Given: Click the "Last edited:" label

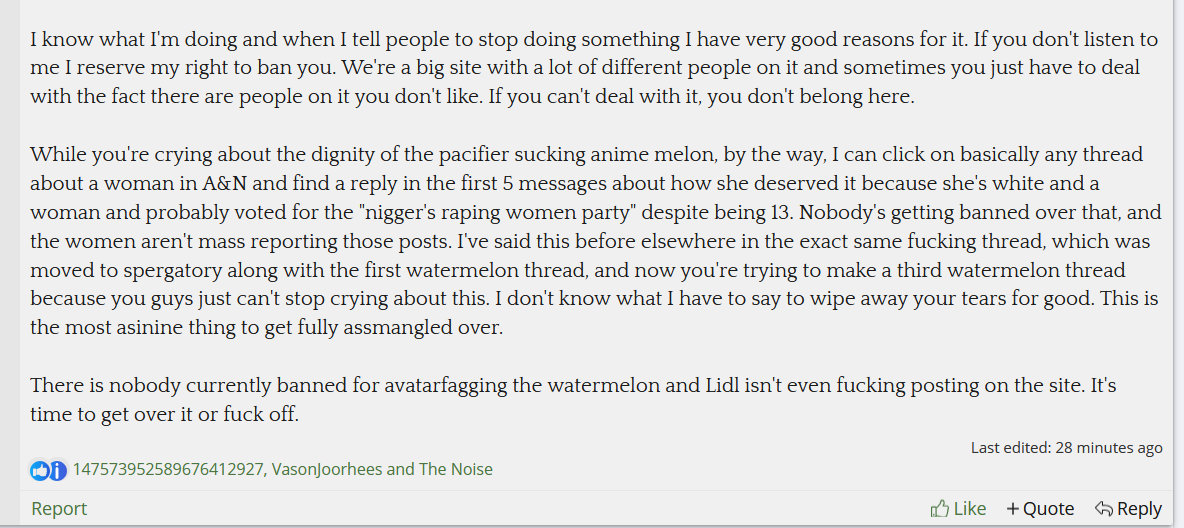Looking at the screenshot, I should pyautogui.click(x=1010, y=447).
